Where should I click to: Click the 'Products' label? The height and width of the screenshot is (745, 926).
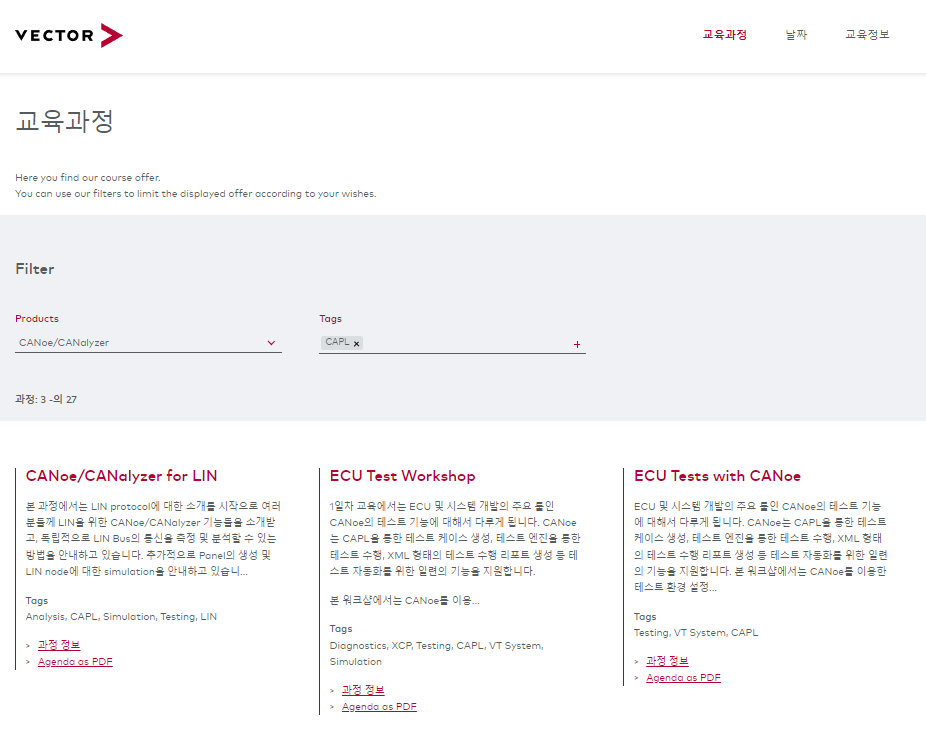click(x=37, y=319)
